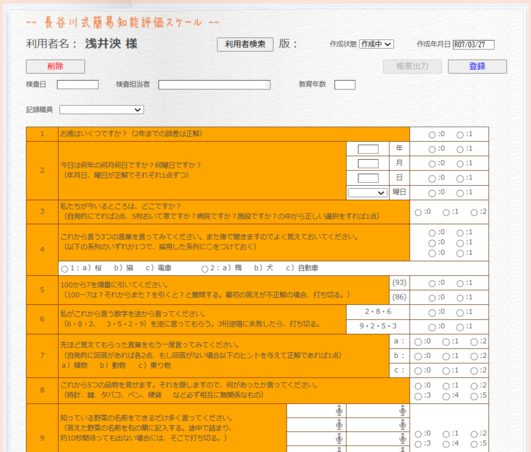The height and width of the screenshot is (452, 531).
Task: Select score 1 in question 4 first row
Action: 460,233
